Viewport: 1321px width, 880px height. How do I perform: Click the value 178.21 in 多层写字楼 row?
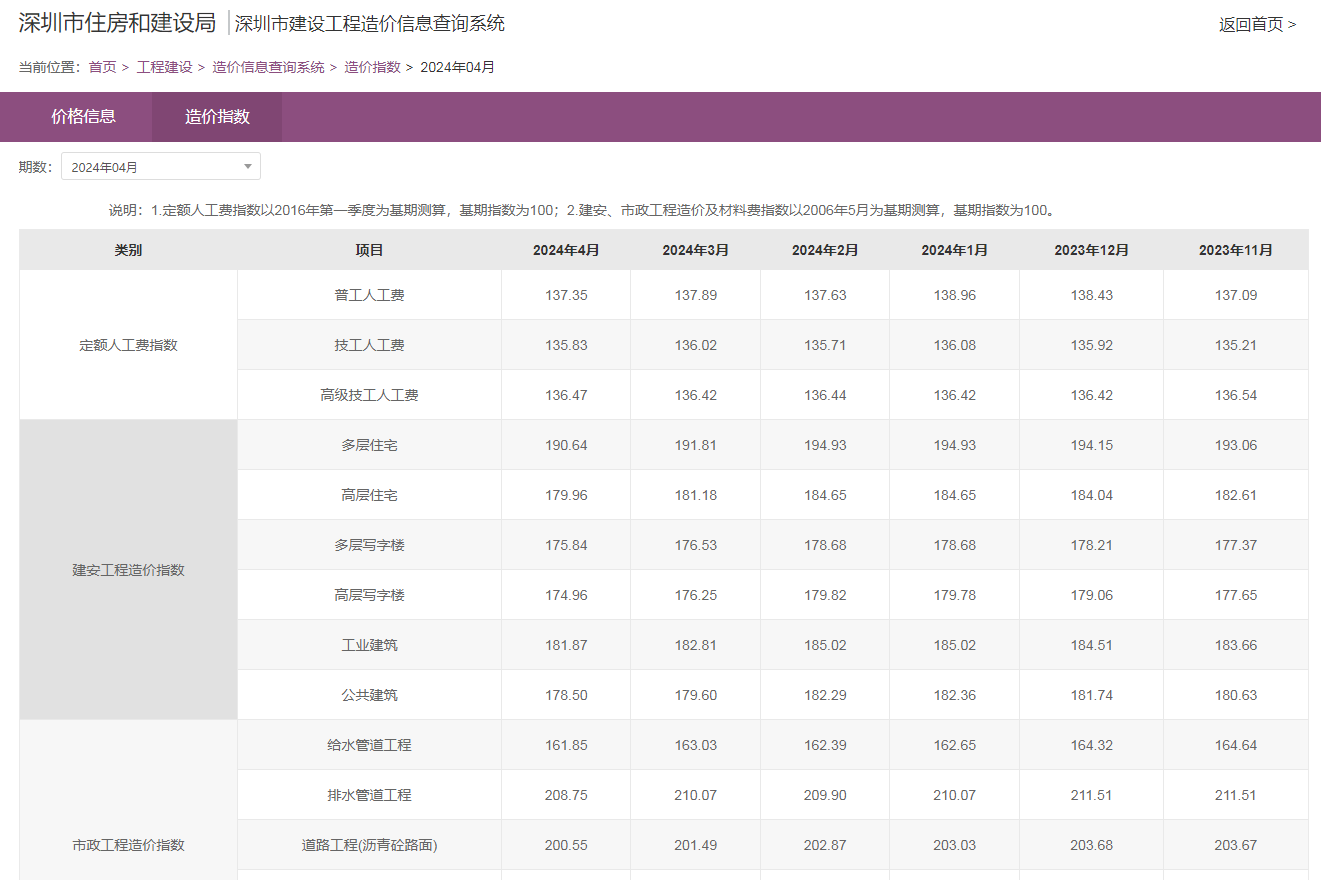coord(1091,545)
